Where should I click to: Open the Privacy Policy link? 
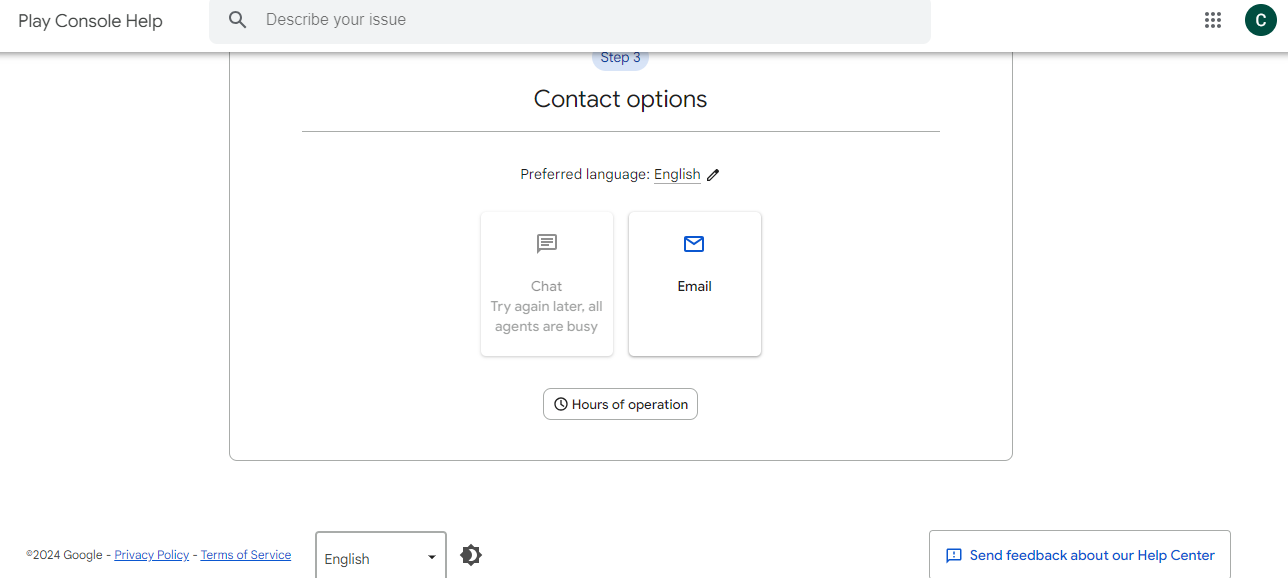click(152, 555)
